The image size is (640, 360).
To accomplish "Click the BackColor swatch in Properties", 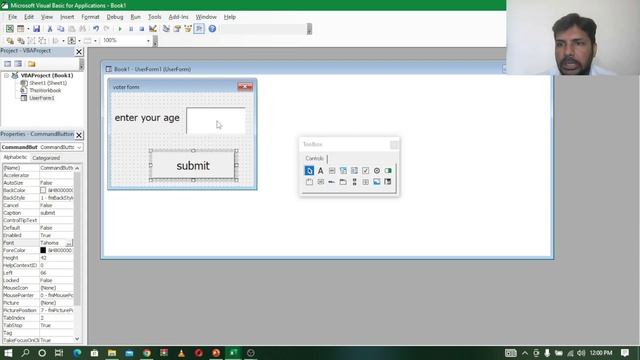I will [x=43, y=190].
